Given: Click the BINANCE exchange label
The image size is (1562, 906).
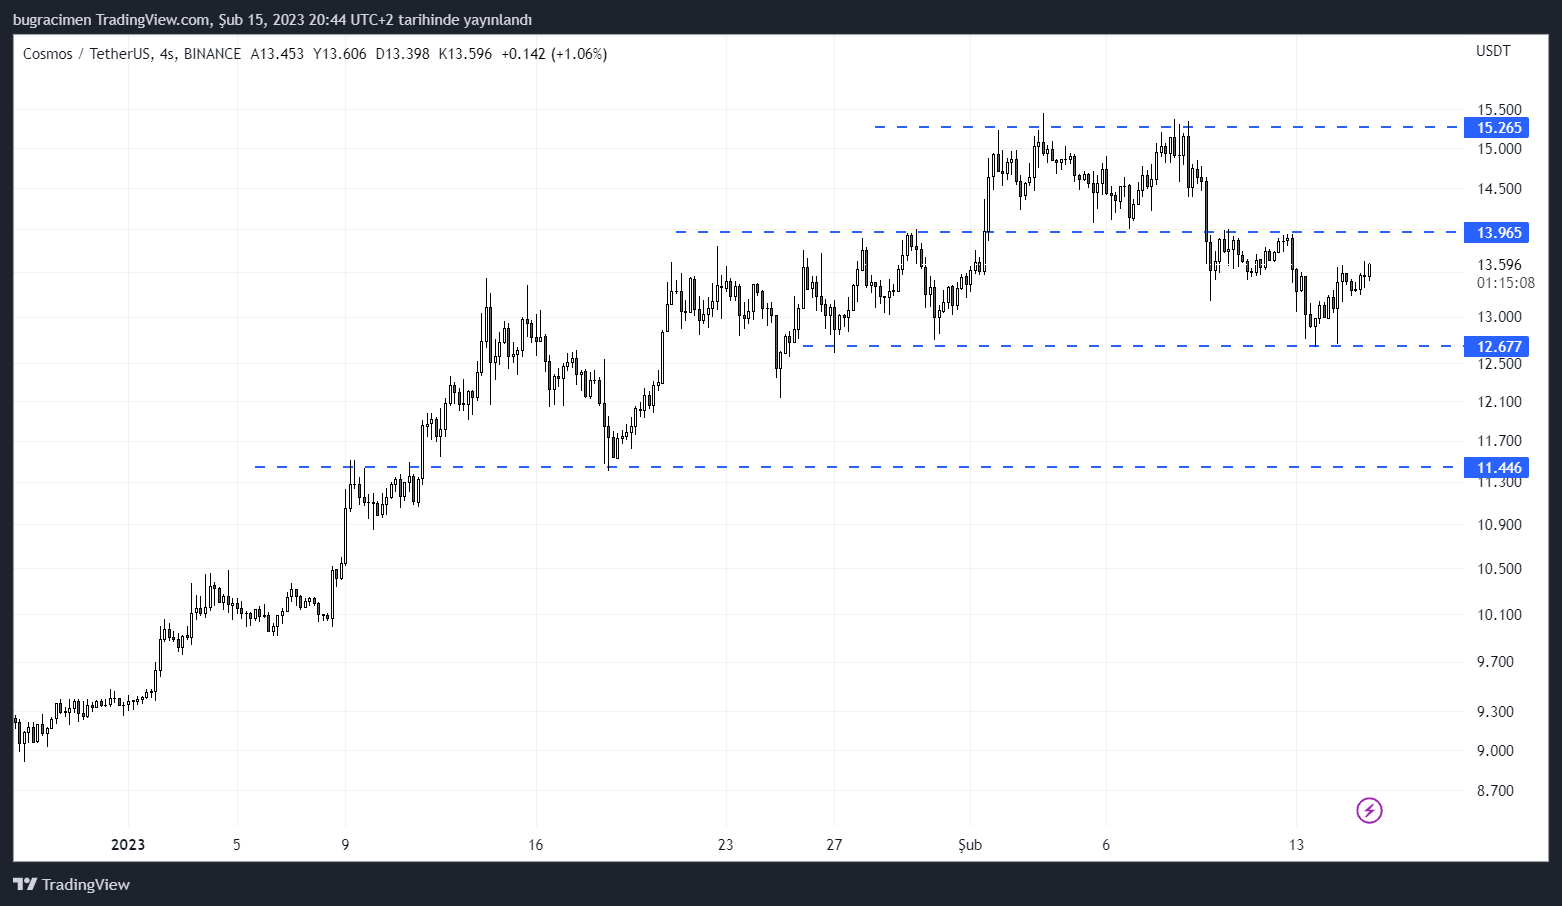Looking at the screenshot, I should click(x=212, y=54).
